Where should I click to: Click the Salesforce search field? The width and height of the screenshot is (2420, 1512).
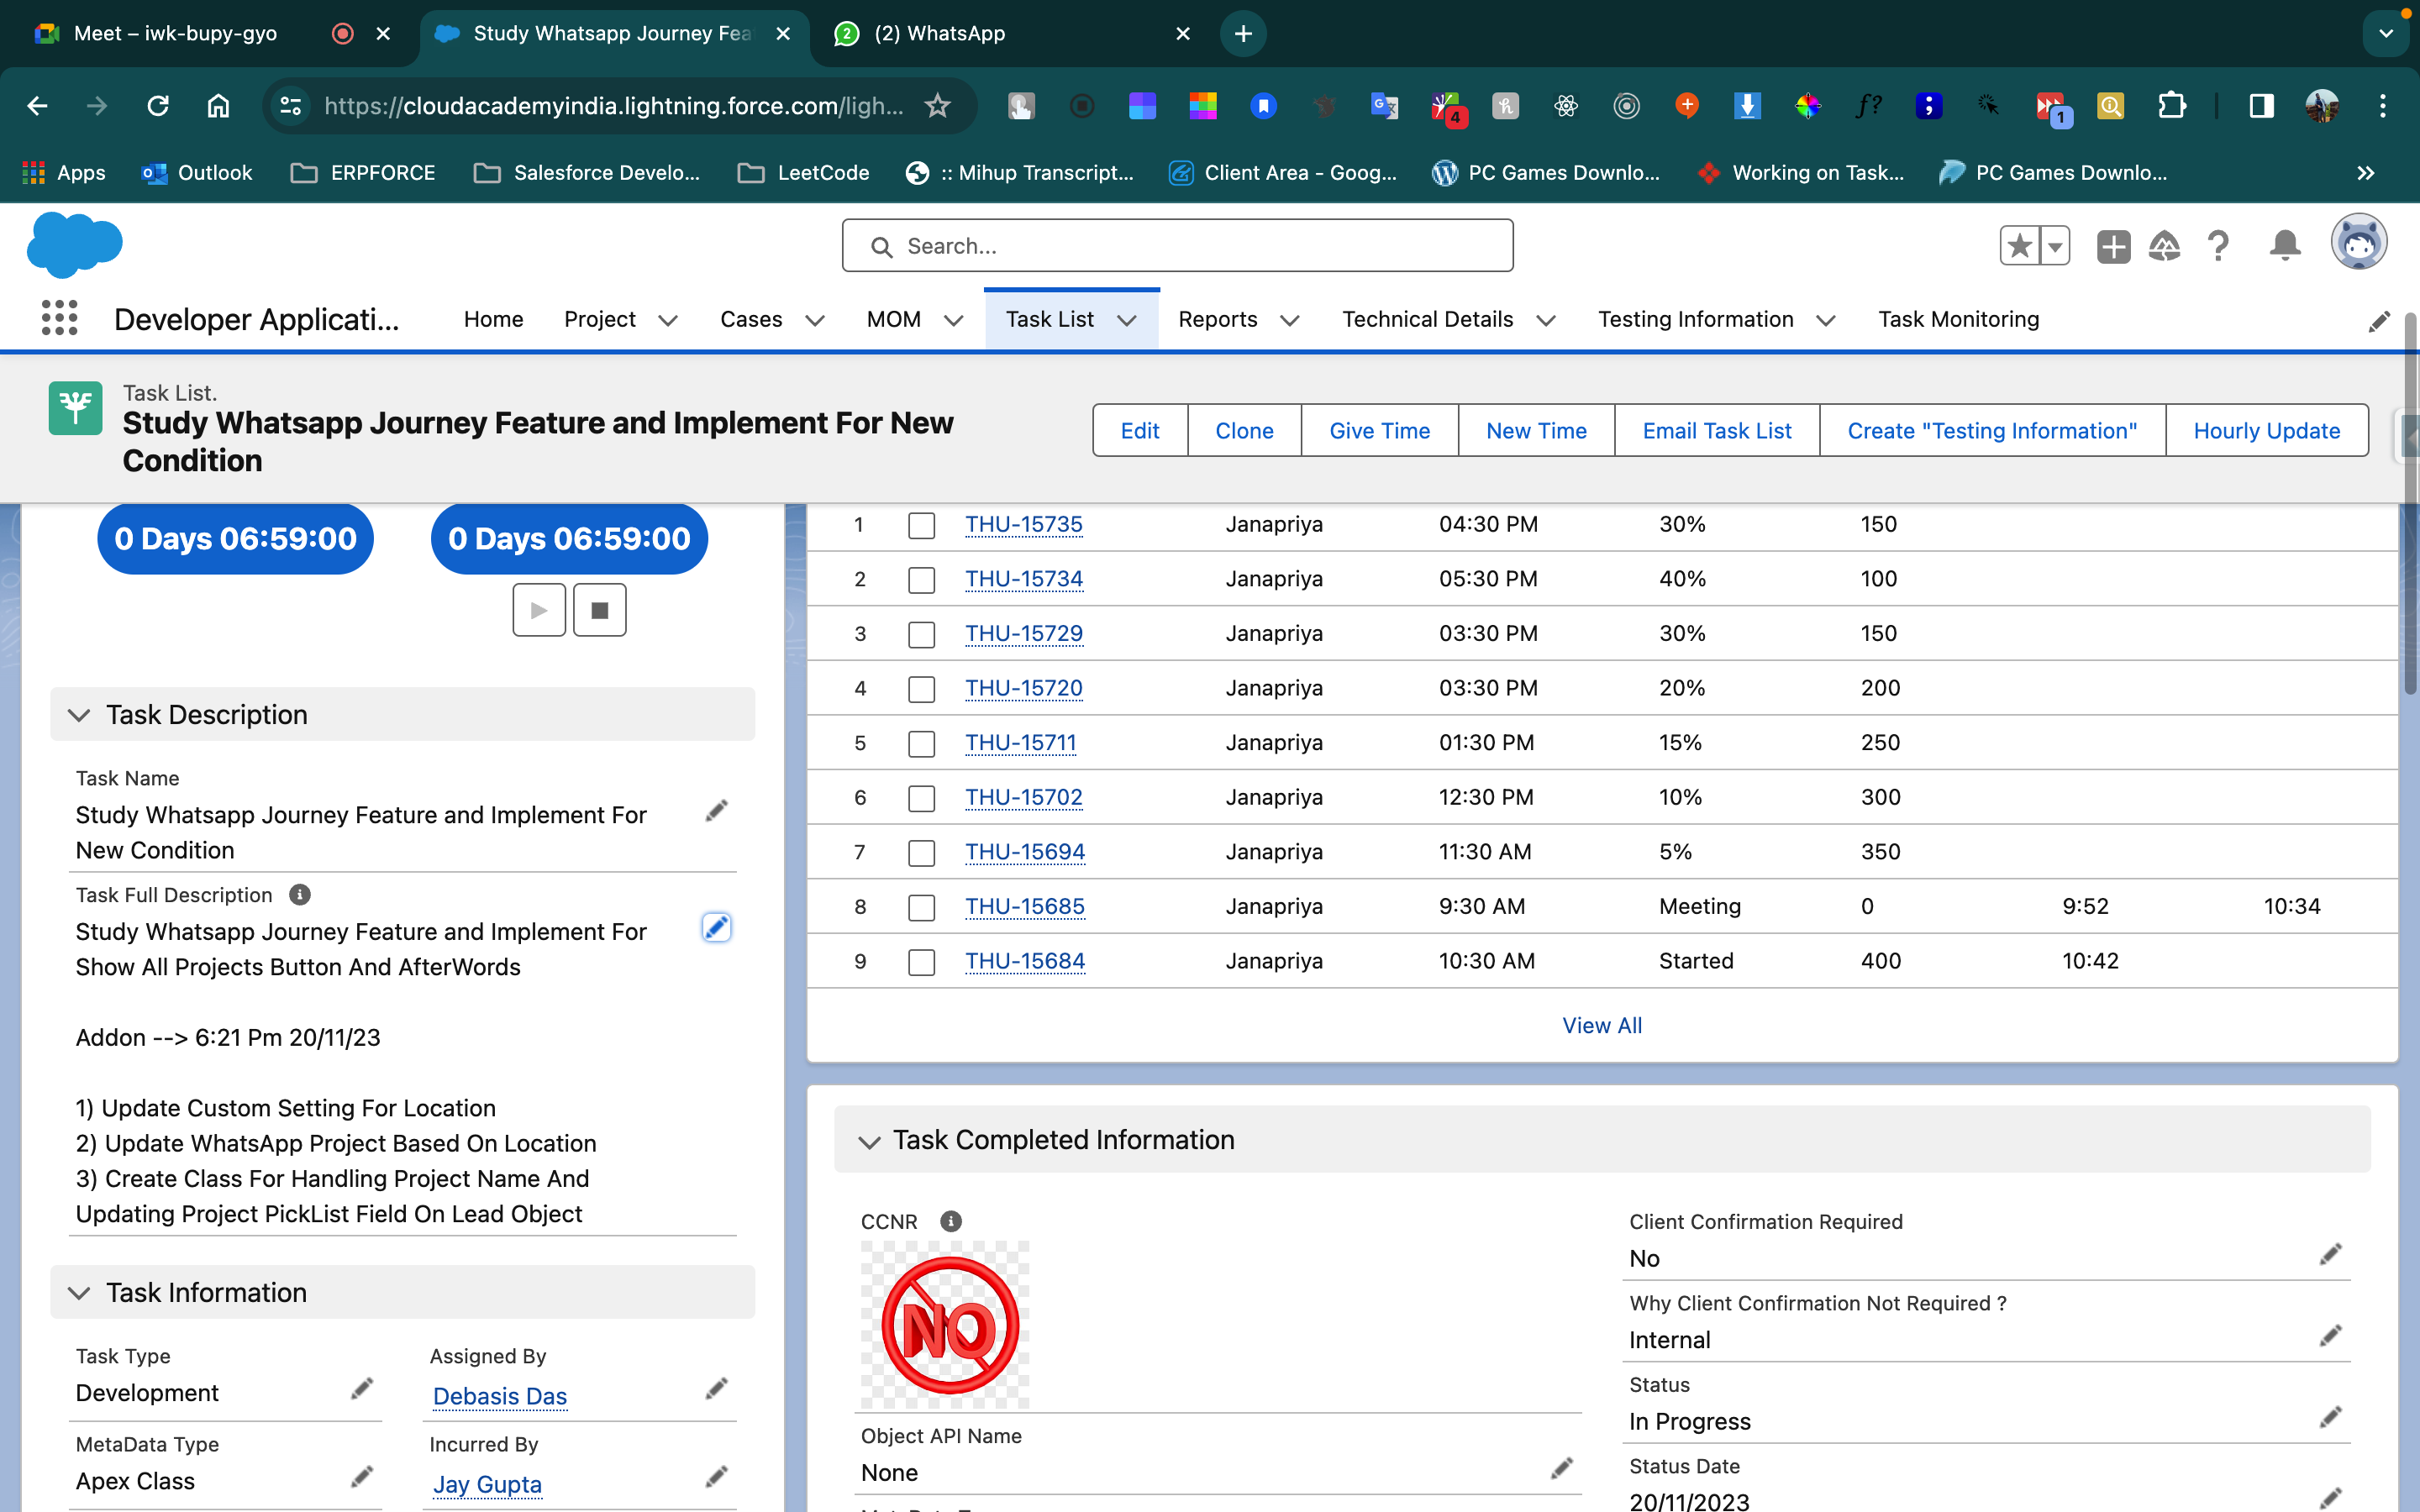pos(1177,246)
